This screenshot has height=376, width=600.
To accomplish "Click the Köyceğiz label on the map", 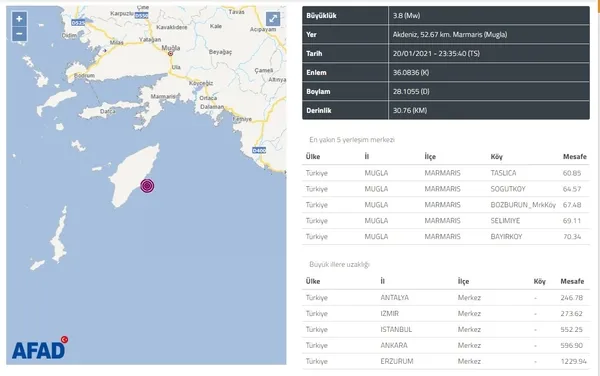I will 201,83.
